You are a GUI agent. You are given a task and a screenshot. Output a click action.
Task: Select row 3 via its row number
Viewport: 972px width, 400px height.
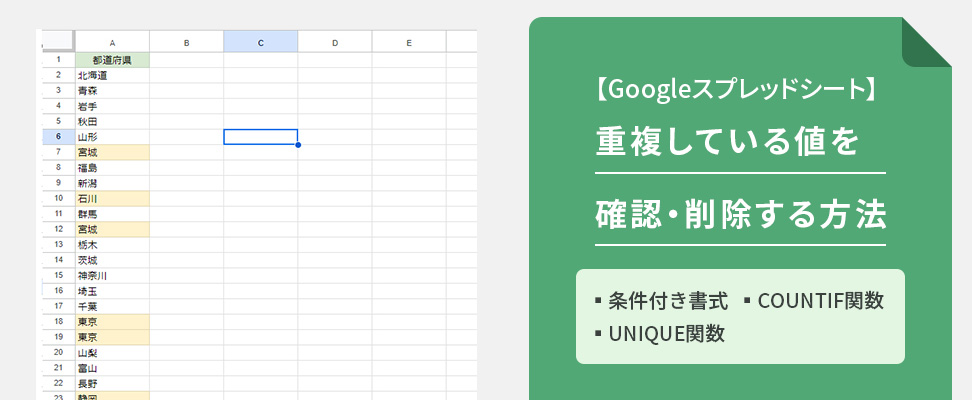tap(58, 91)
